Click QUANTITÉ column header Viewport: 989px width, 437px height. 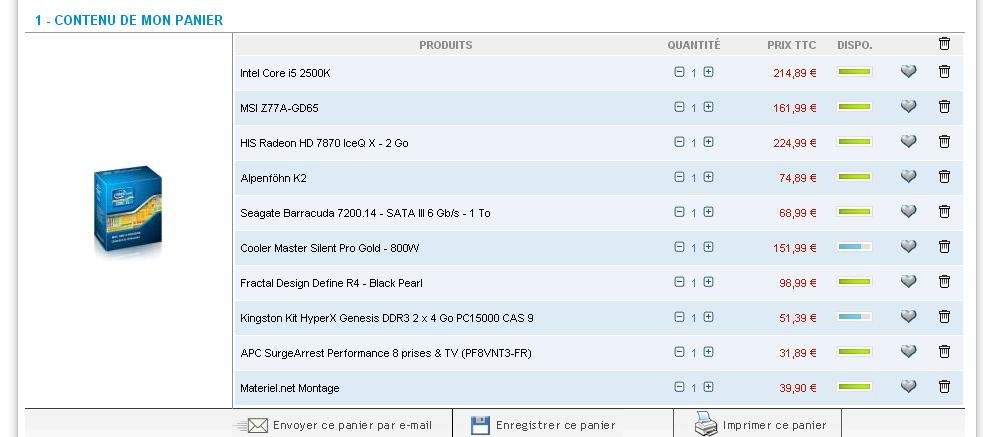(x=694, y=45)
